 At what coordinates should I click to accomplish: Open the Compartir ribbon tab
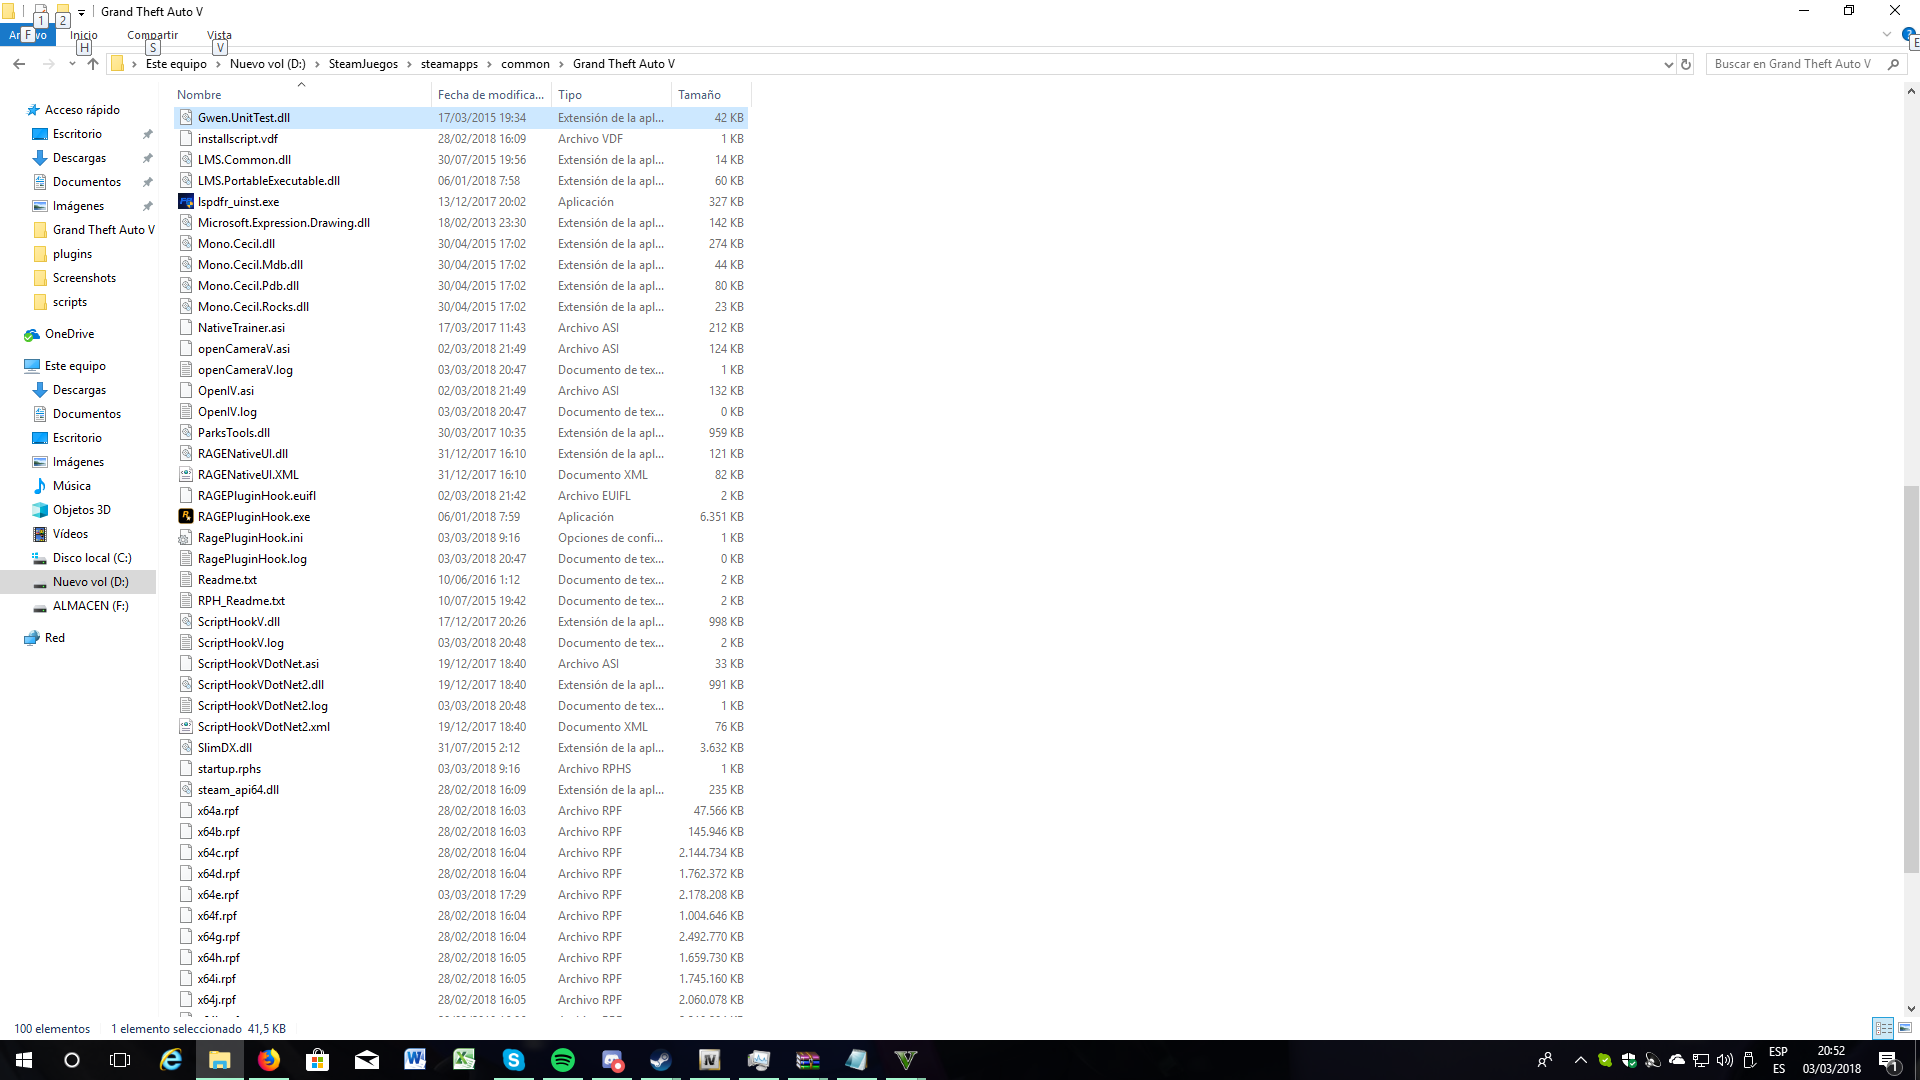click(x=152, y=35)
